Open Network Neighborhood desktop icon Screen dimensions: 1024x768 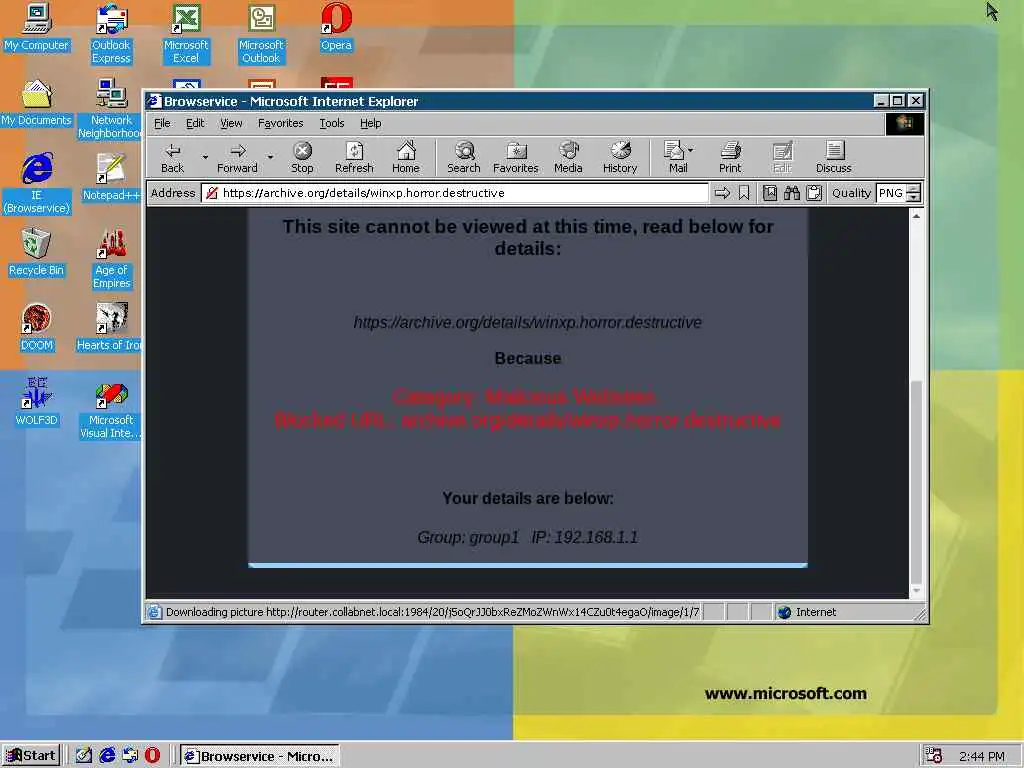(110, 109)
